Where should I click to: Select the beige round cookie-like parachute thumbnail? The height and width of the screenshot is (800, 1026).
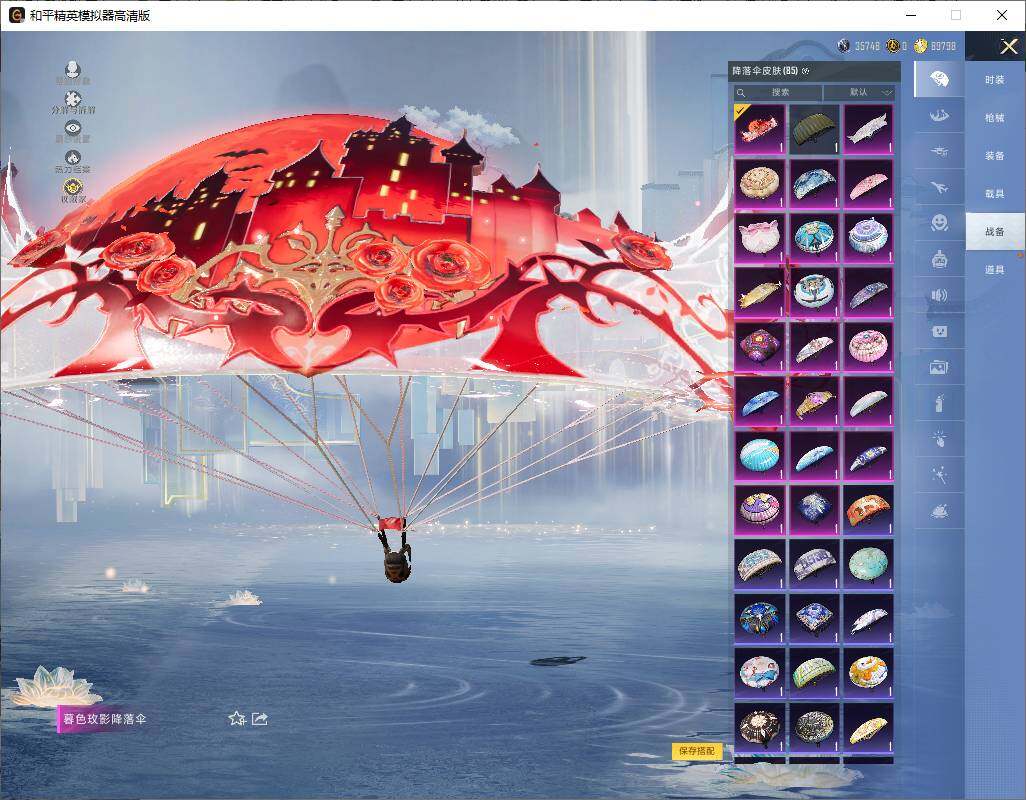(x=760, y=184)
